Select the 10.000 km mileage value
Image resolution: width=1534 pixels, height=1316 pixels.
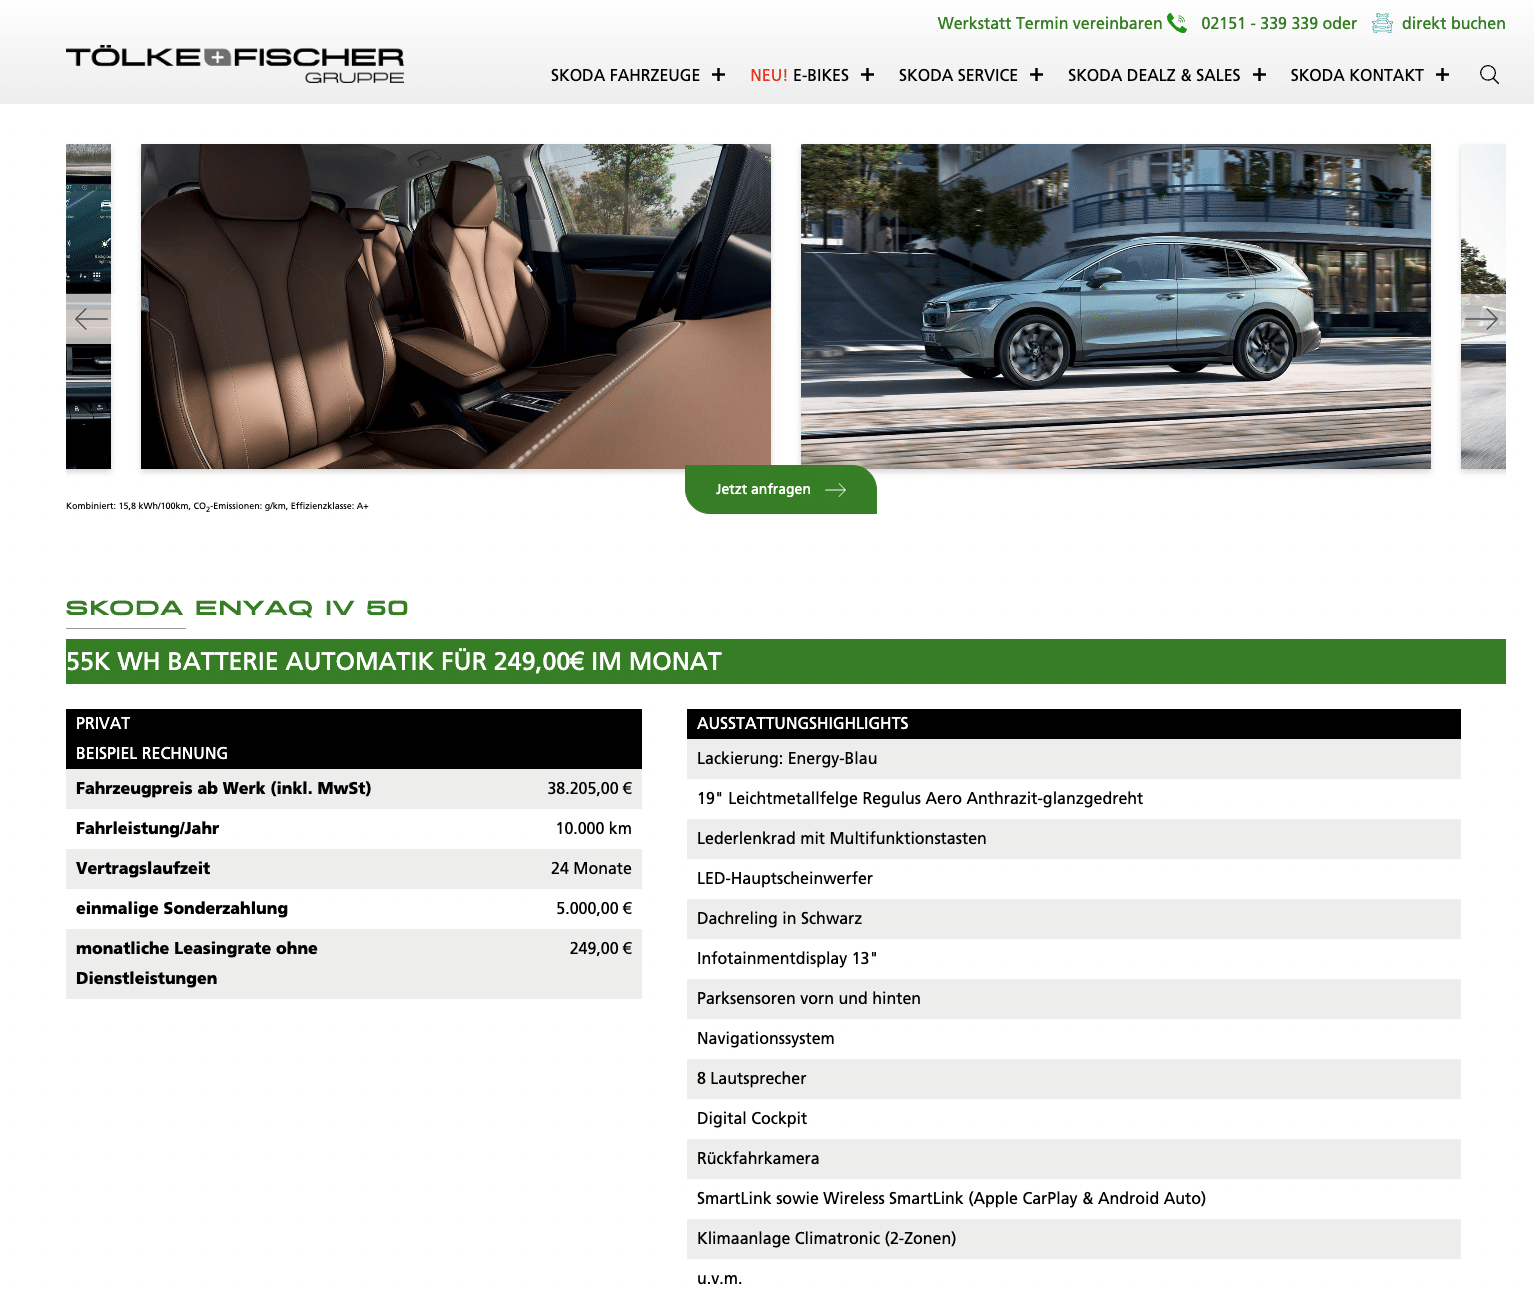pyautogui.click(x=593, y=828)
